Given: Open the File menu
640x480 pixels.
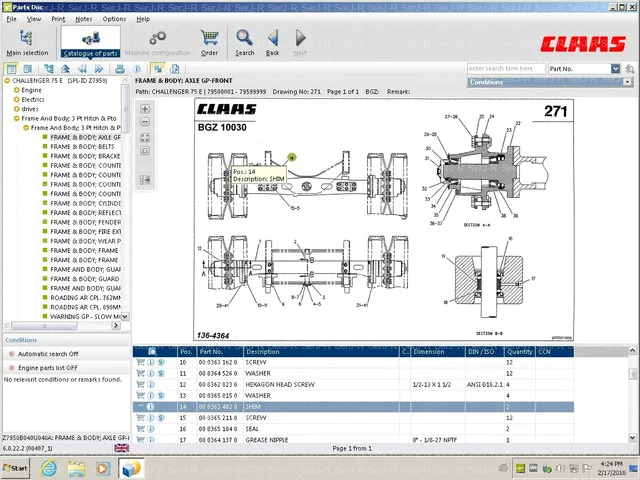Looking at the screenshot, I should [x=11, y=19].
